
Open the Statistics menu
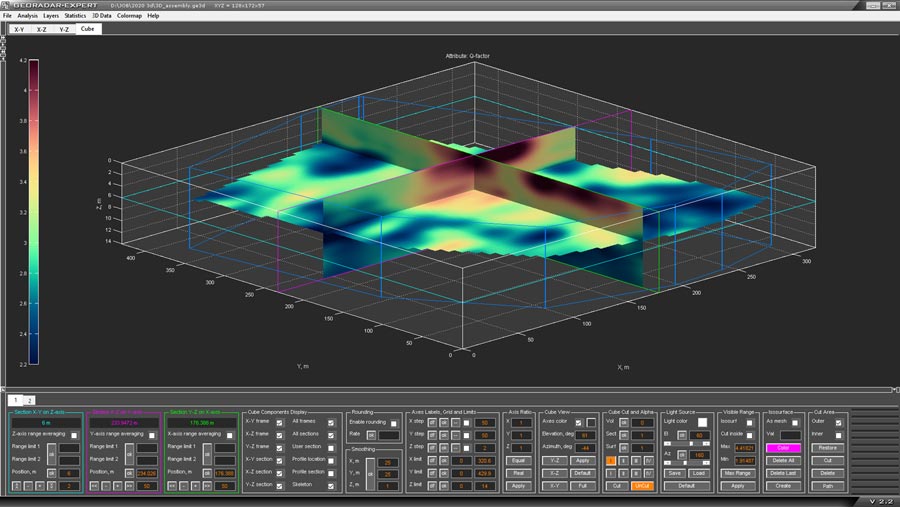click(75, 16)
